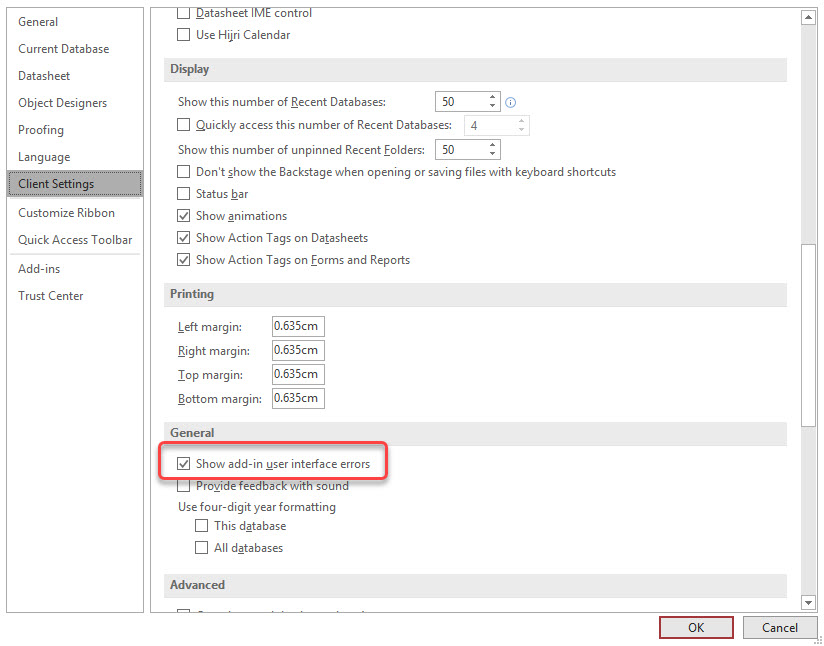
Task: Increase Recent Databases count with up arrow
Action: (x=493, y=97)
